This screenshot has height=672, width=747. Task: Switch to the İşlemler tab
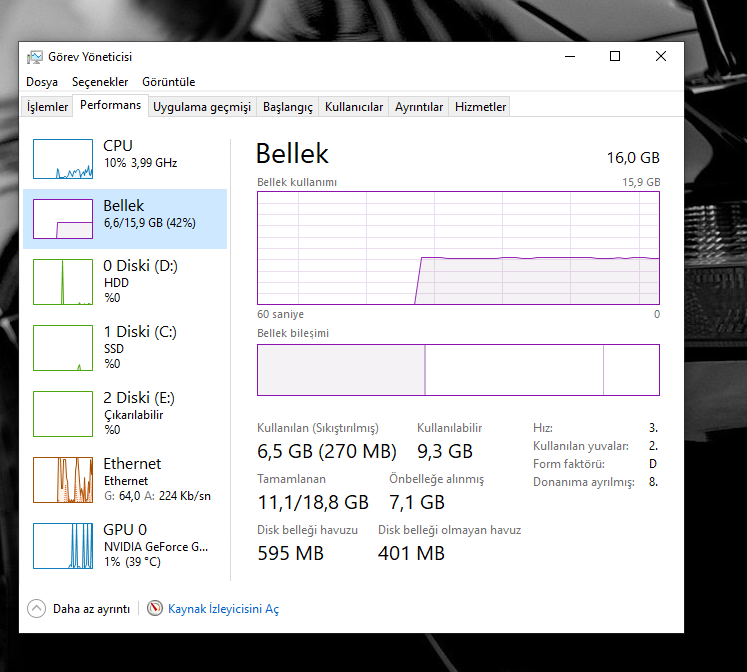tap(47, 107)
